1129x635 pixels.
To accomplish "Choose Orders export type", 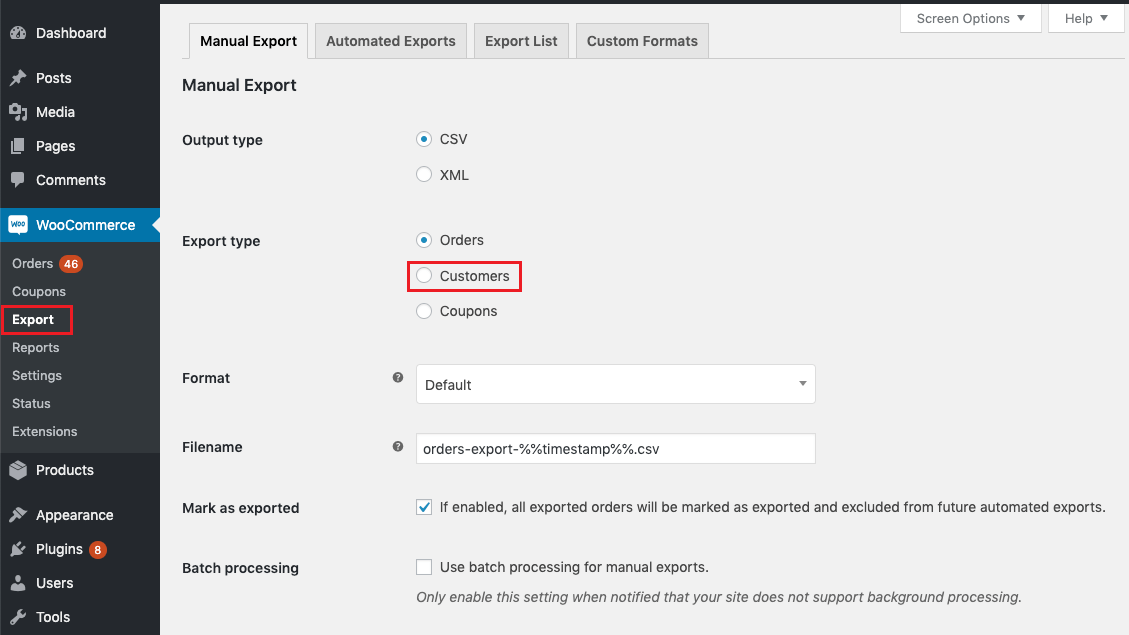I will (424, 240).
